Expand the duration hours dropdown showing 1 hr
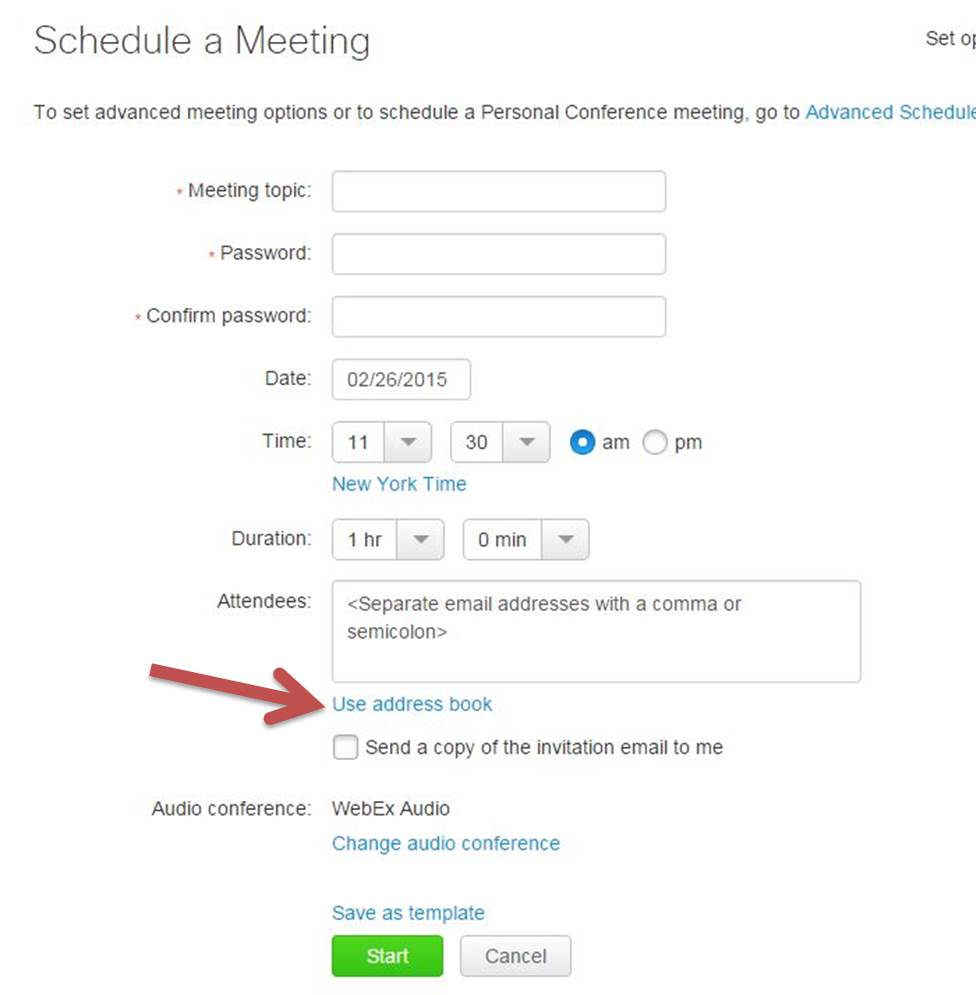The height and width of the screenshot is (995, 976). pyautogui.click(x=388, y=539)
